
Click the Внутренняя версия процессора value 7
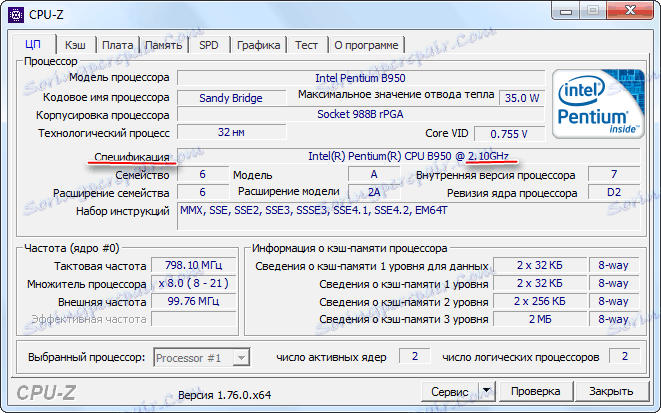[614, 174]
